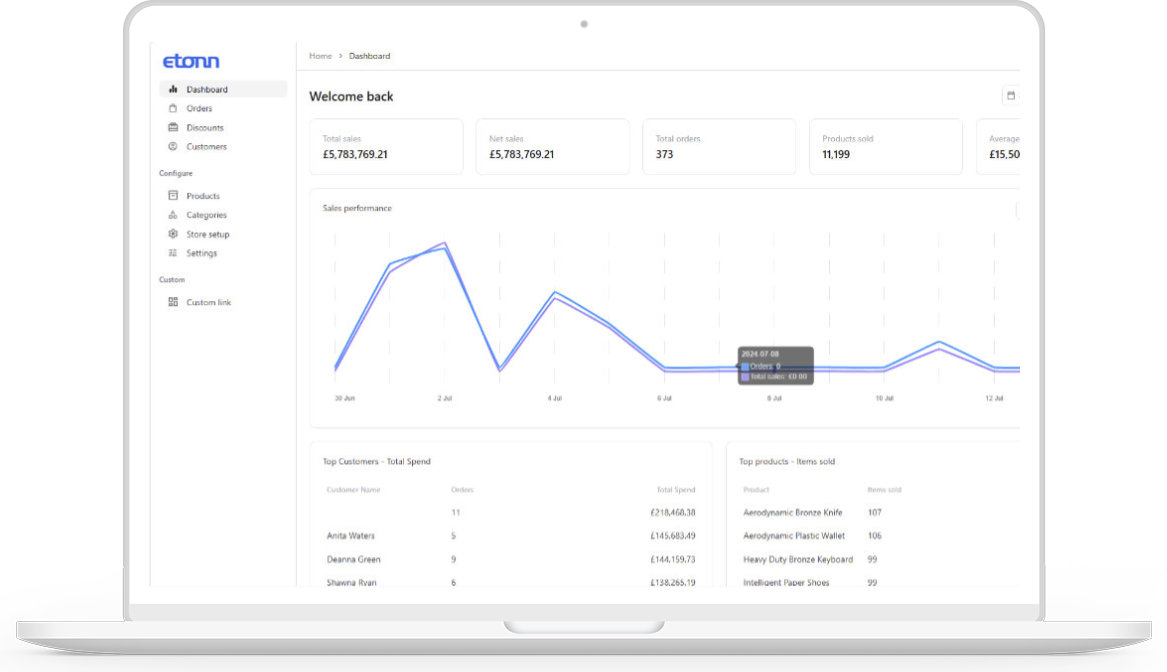Click the Total sales card
The height and width of the screenshot is (672, 1167).
(386, 147)
